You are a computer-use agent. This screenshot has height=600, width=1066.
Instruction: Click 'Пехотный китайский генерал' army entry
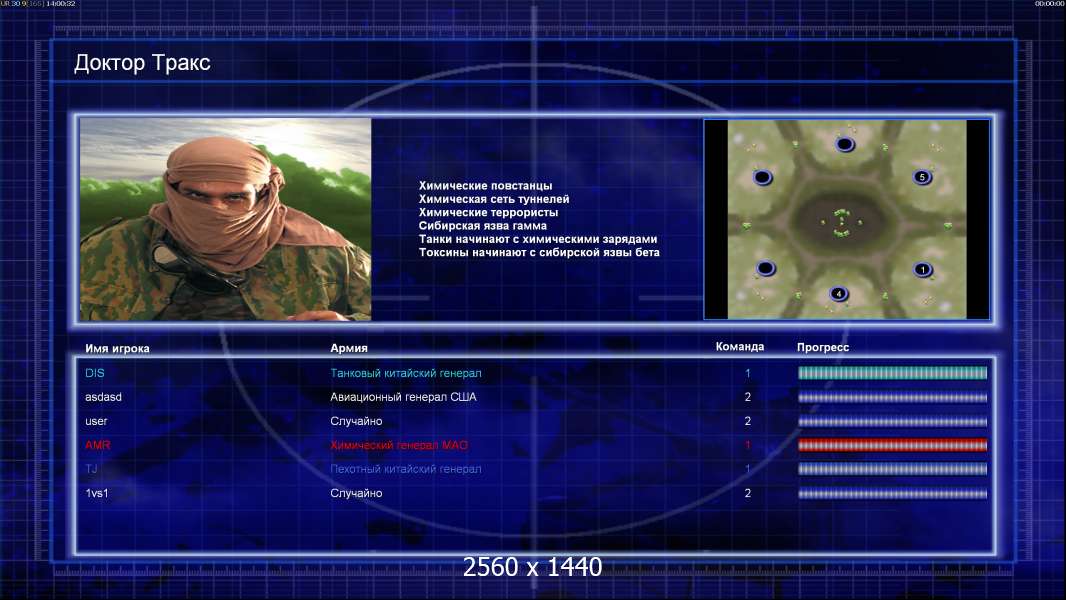point(406,469)
